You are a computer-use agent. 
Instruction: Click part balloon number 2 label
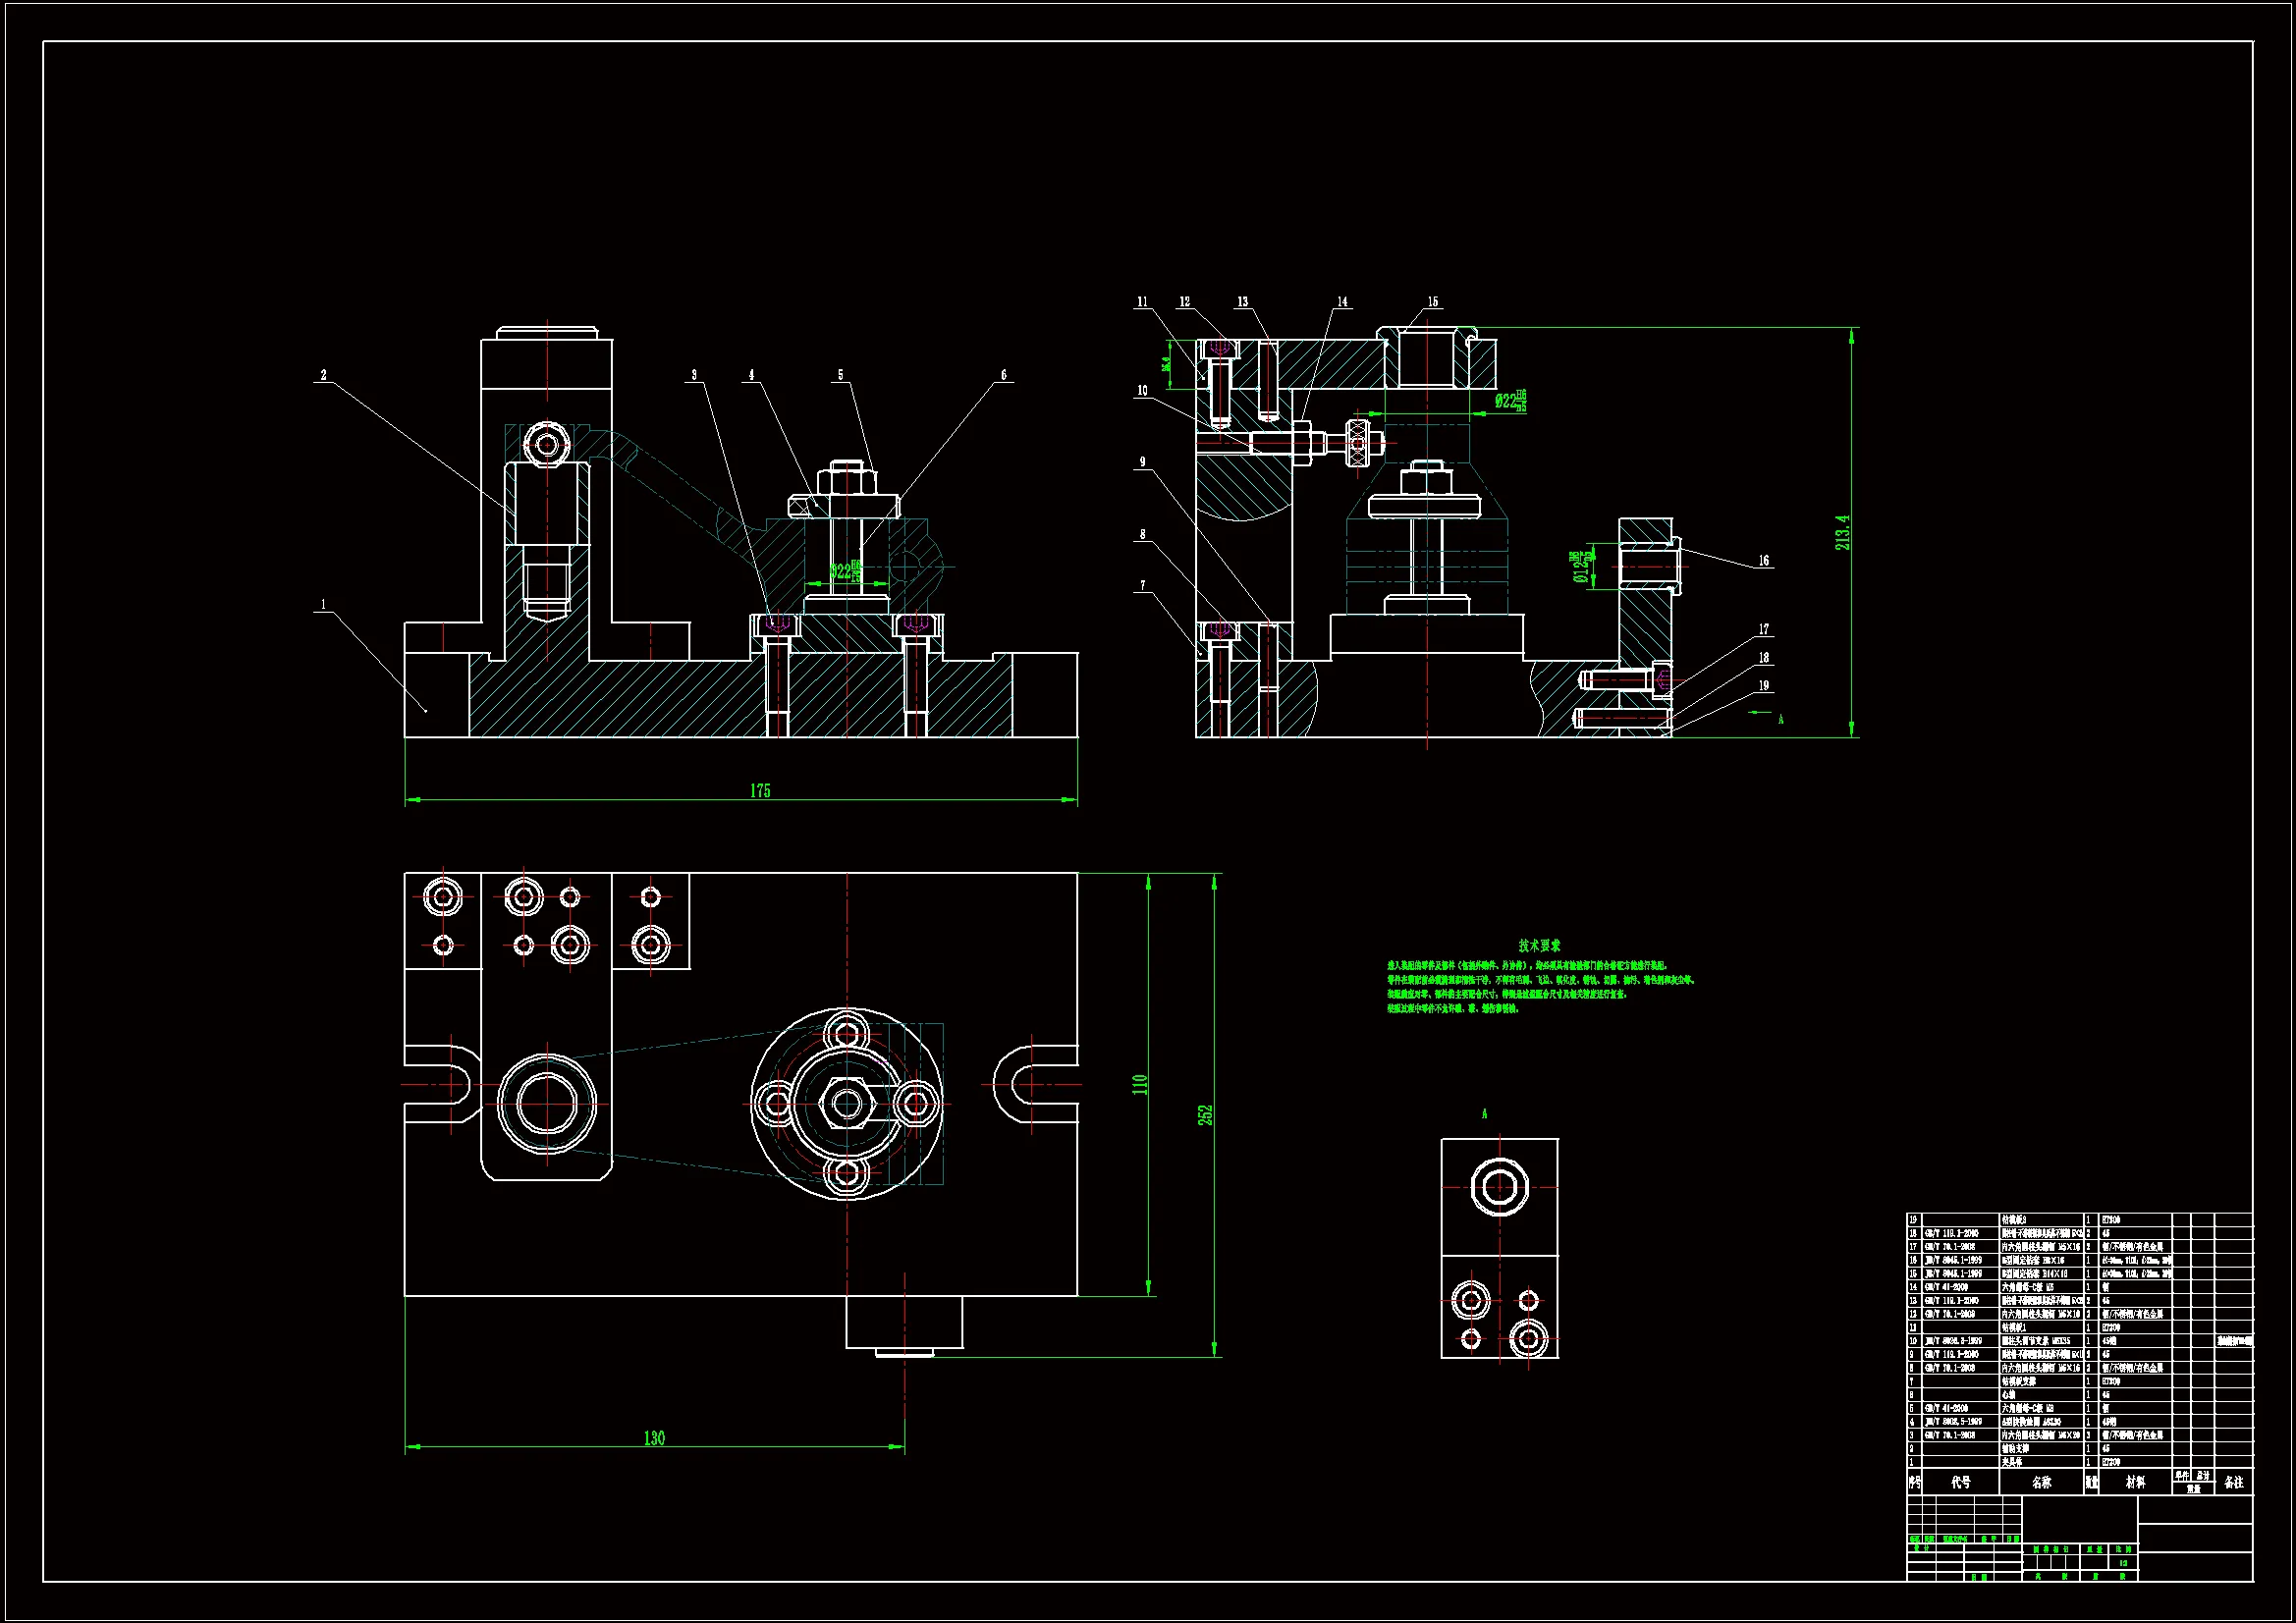pos(323,375)
